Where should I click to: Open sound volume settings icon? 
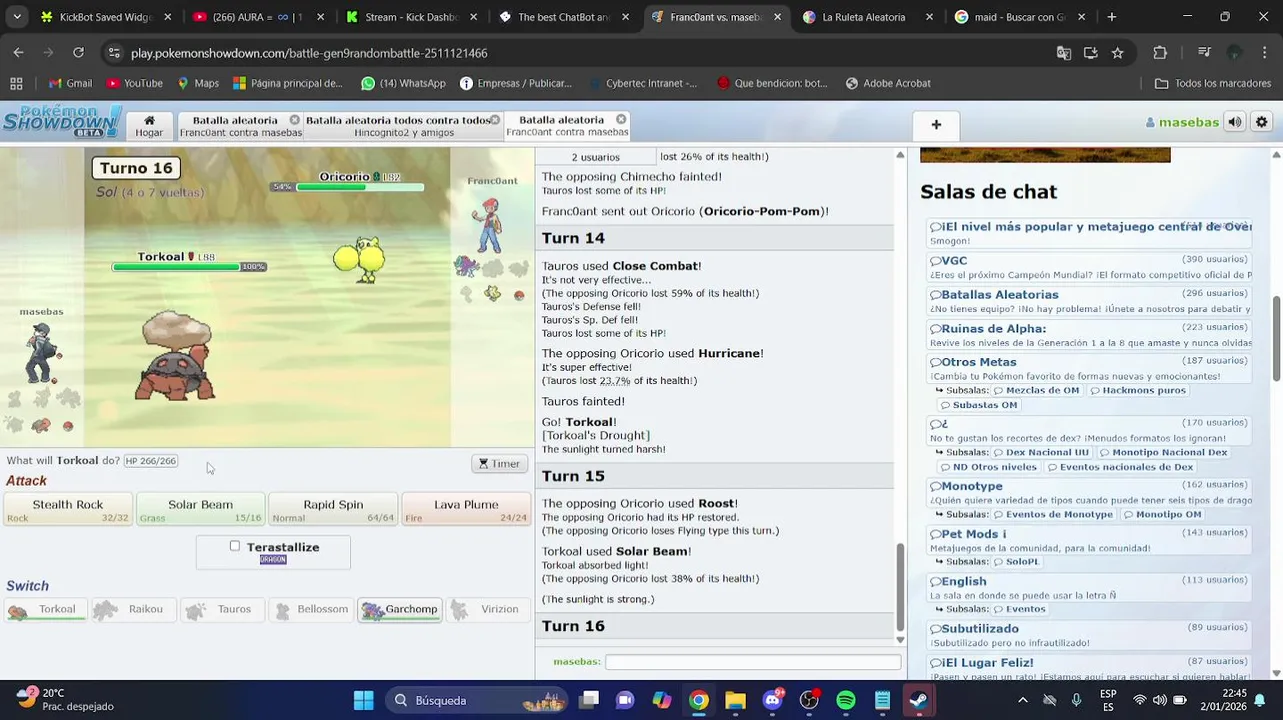(x=1235, y=122)
